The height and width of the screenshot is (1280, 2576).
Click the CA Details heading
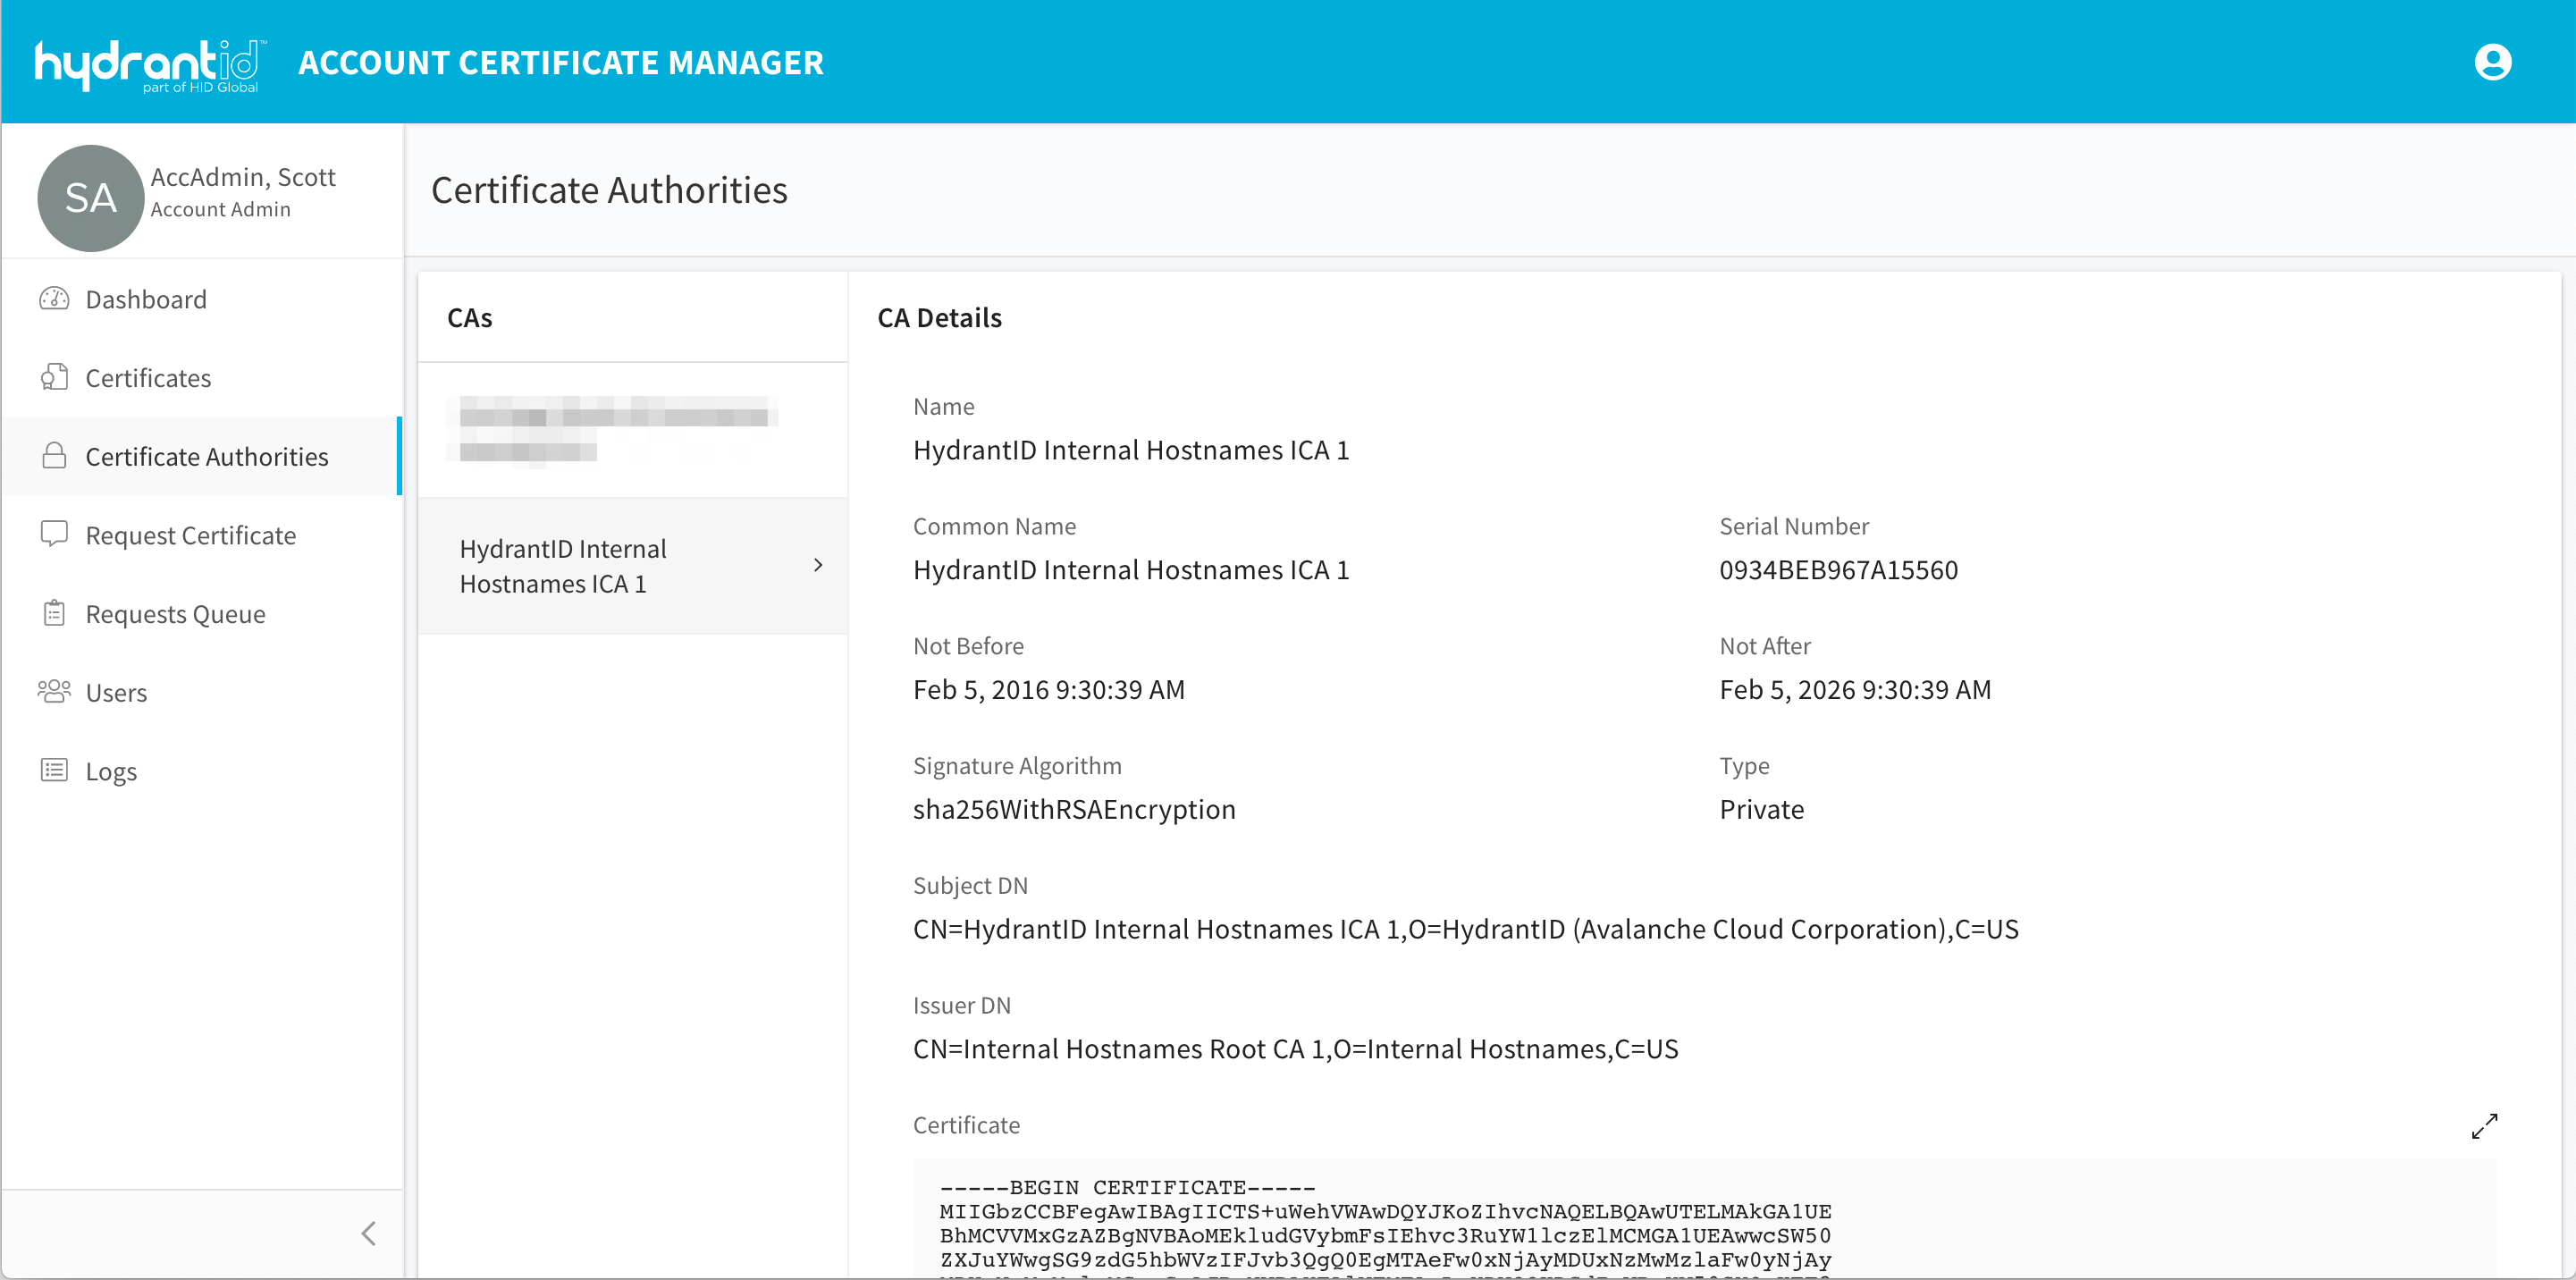pyautogui.click(x=939, y=318)
